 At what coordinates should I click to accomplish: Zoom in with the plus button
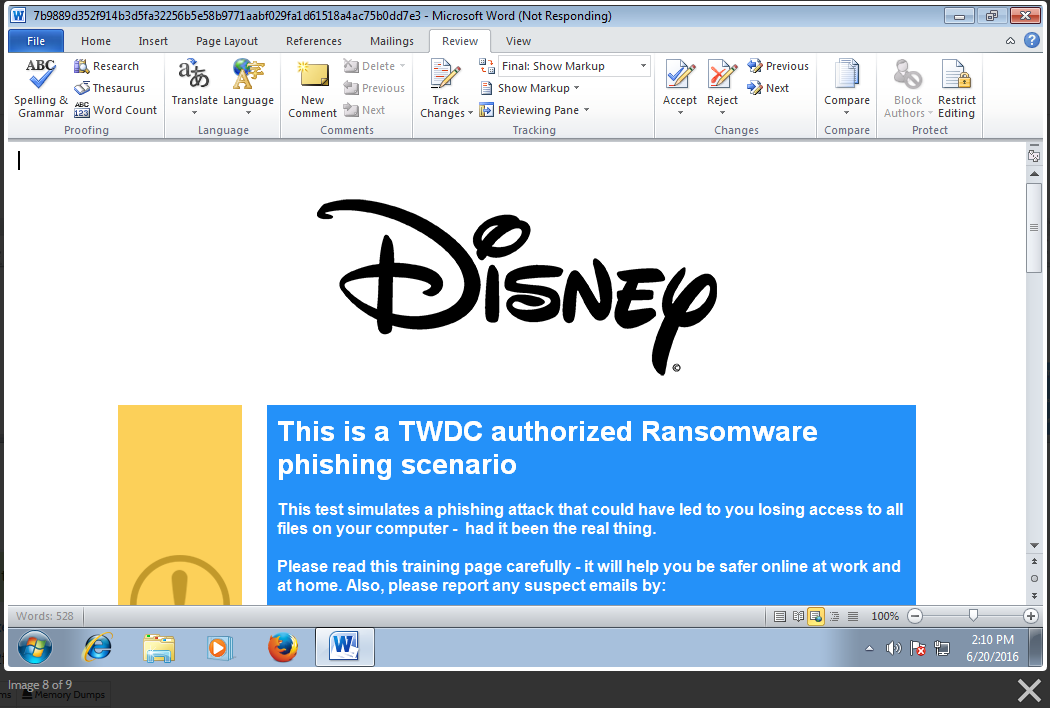coord(1031,616)
